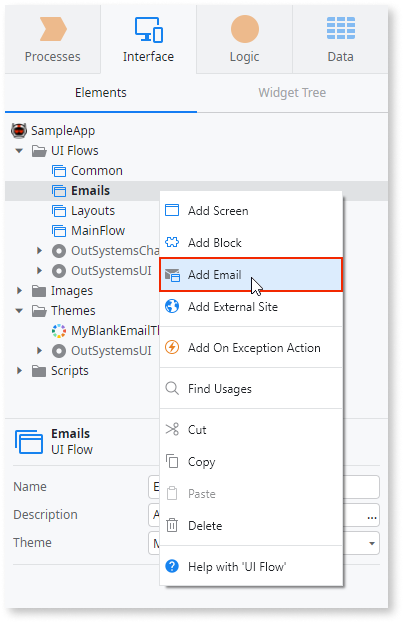Image resolution: width=403 pixels, height=623 pixels.
Task: Click the Add External Site globe icon
Action: coord(172,306)
